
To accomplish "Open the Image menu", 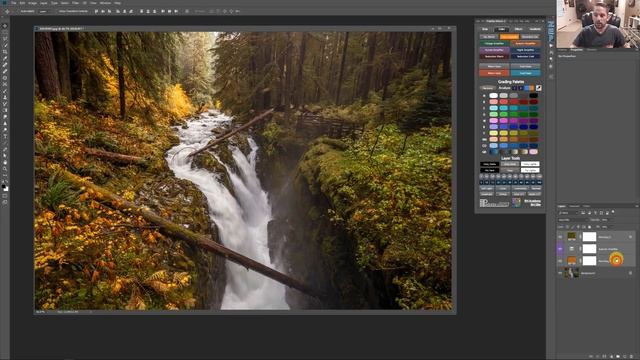I will click(32, 3).
